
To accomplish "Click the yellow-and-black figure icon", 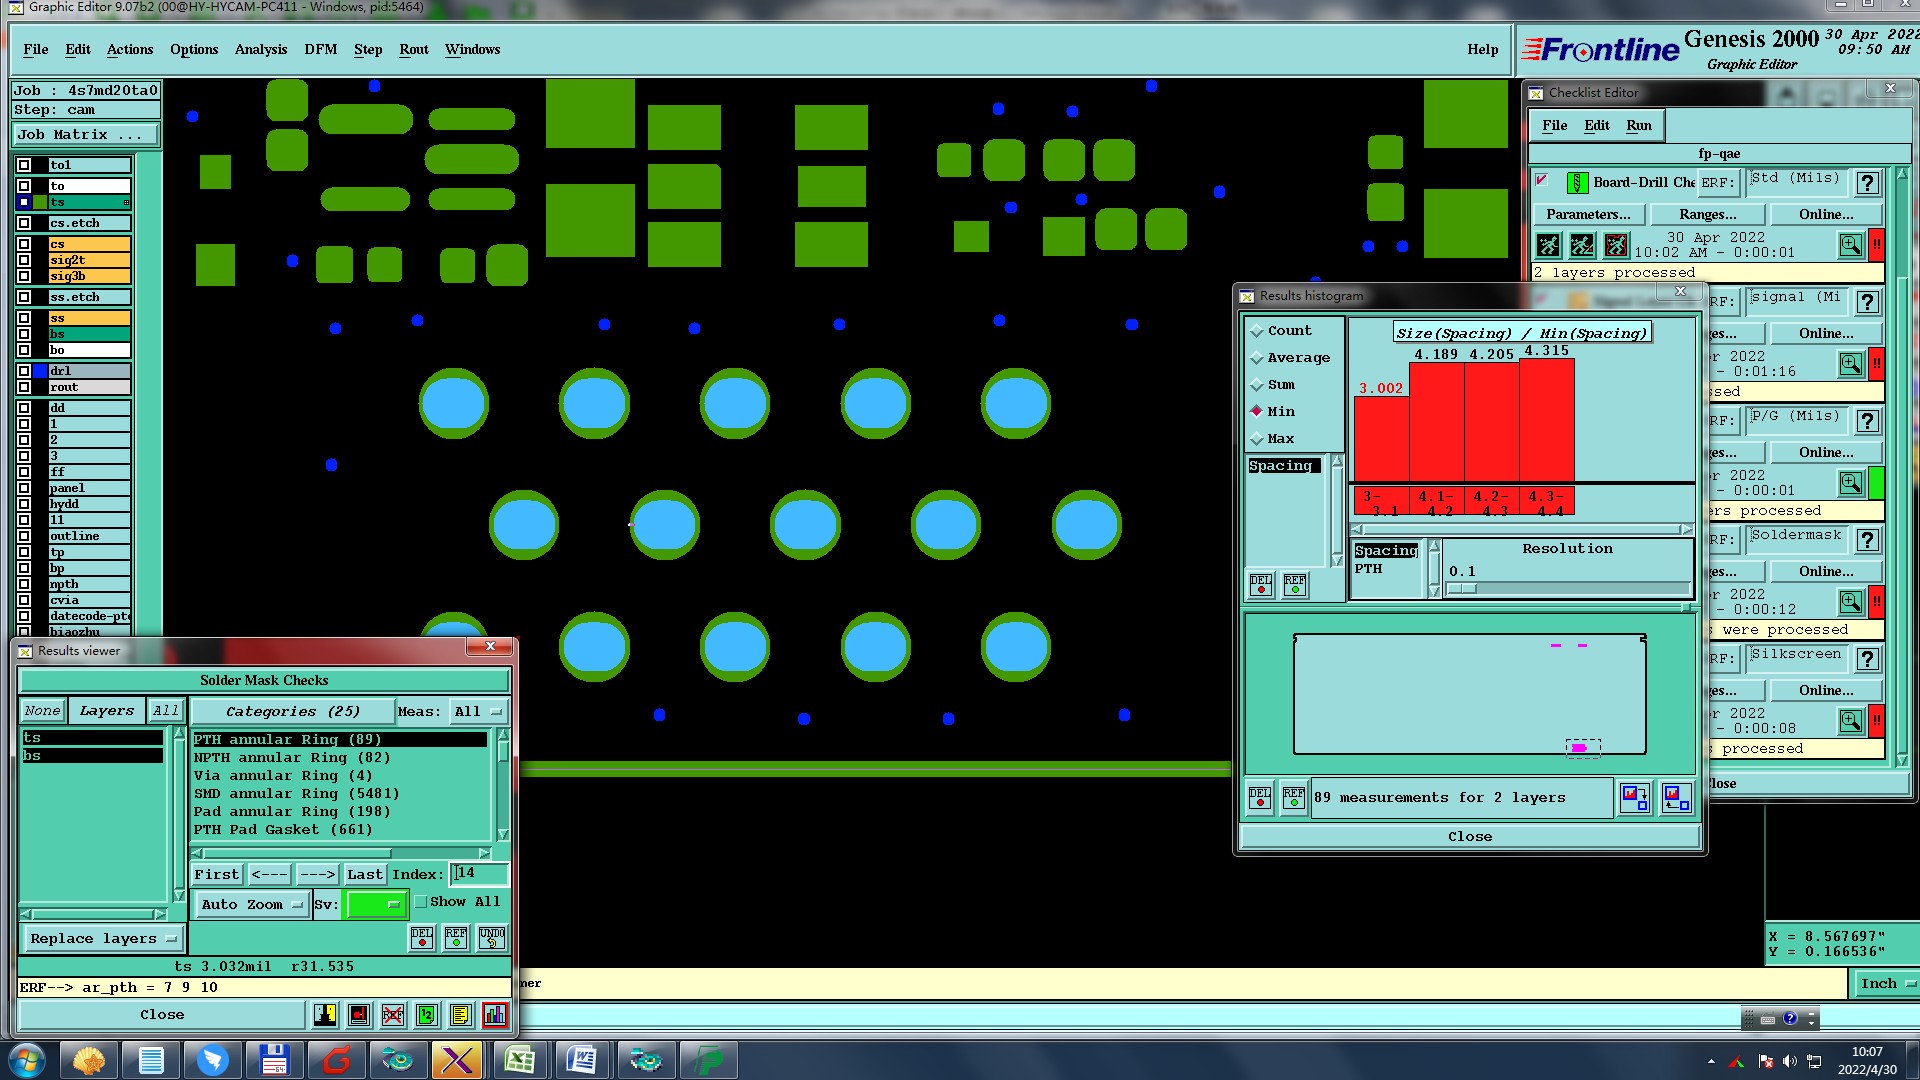I will 325,1015.
